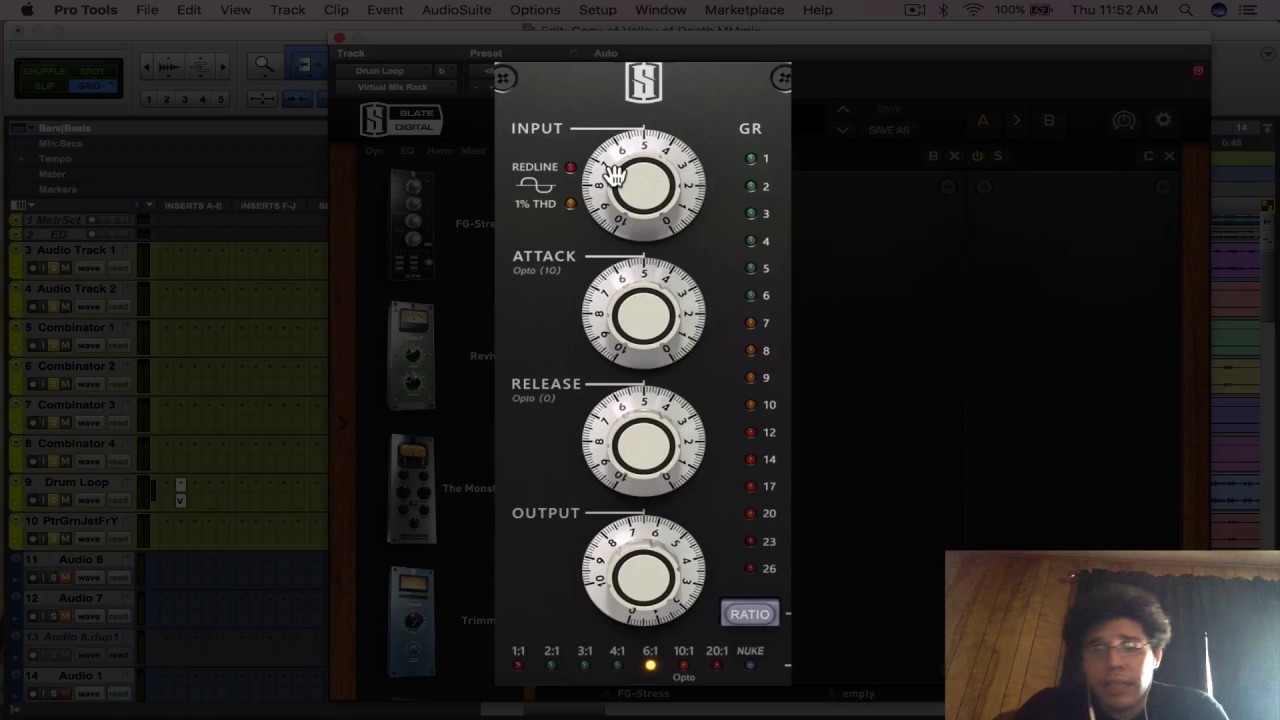The height and width of the screenshot is (720, 1280).
Task: Switch to the Harm module category tab
Action: tap(440, 151)
